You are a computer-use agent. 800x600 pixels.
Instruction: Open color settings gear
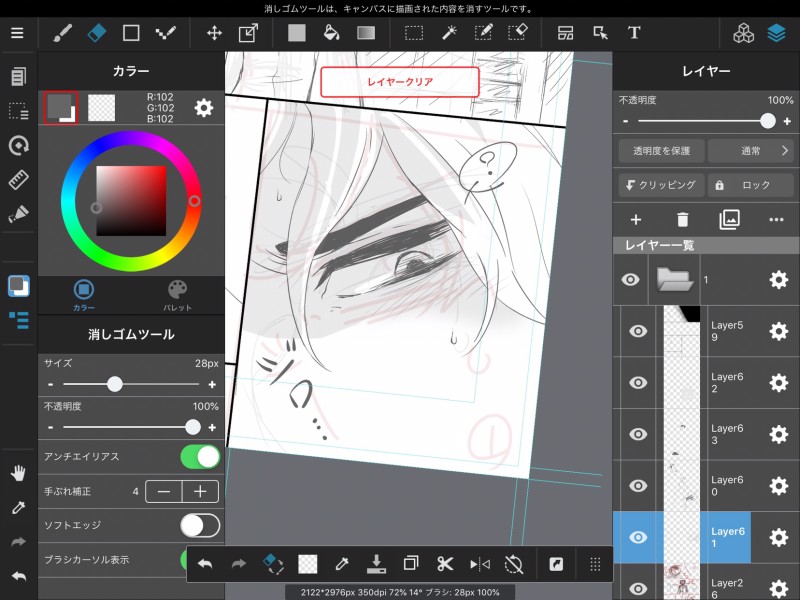pyautogui.click(x=204, y=108)
